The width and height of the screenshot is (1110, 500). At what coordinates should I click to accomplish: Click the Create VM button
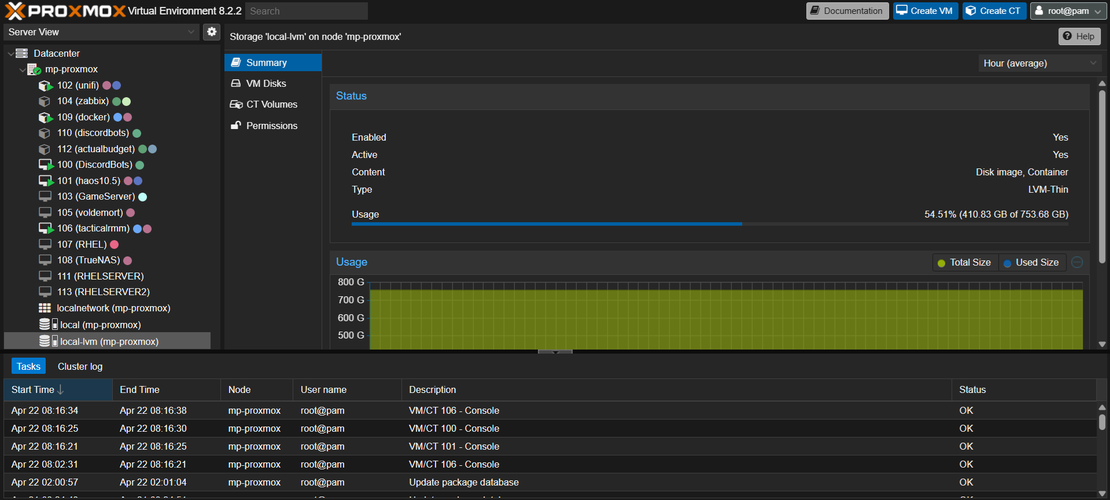click(x=925, y=11)
